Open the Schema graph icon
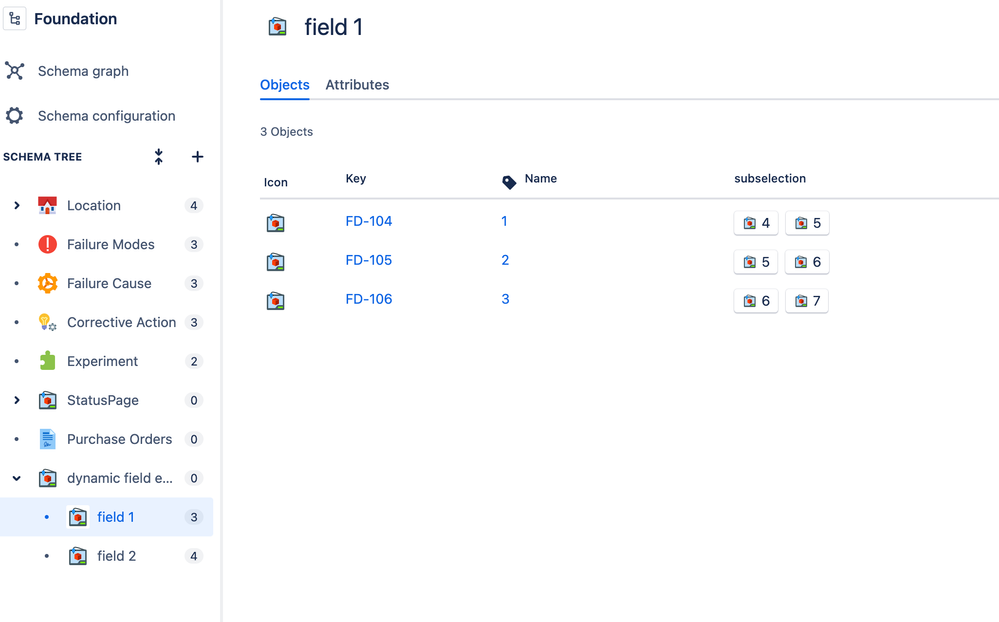This screenshot has width=999, height=622. coord(15,71)
